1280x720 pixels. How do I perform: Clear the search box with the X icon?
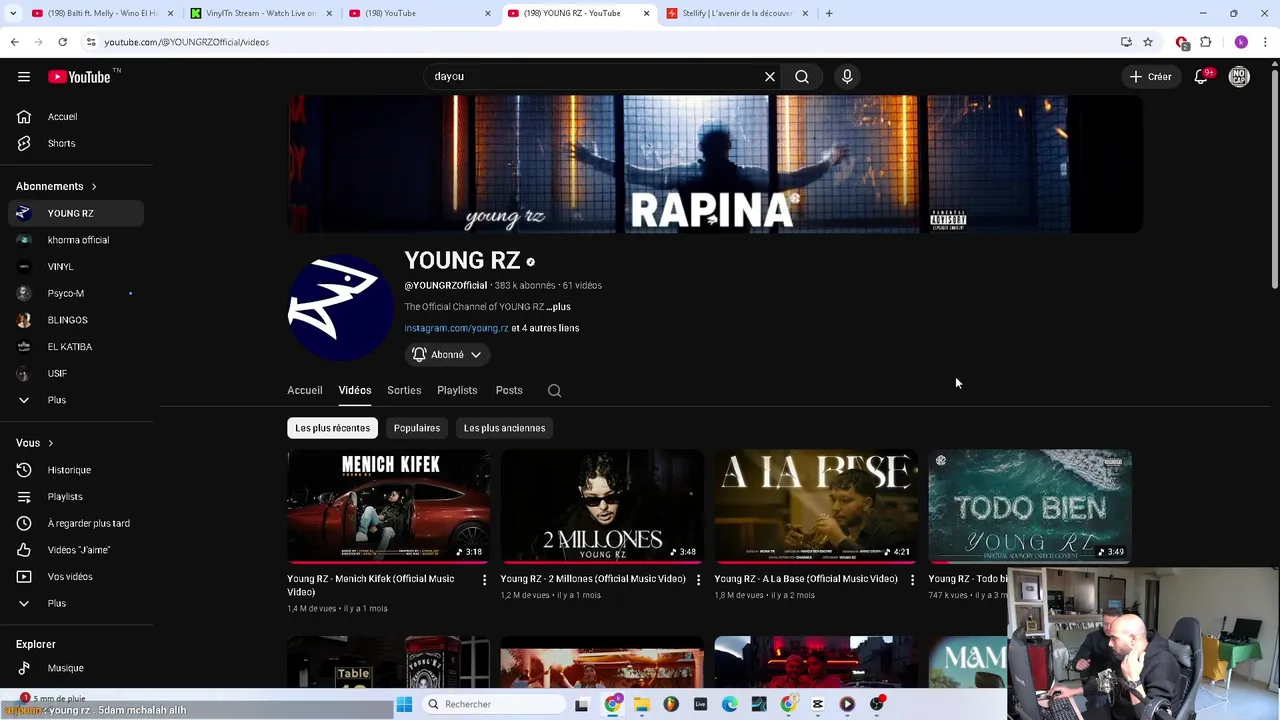click(x=770, y=77)
